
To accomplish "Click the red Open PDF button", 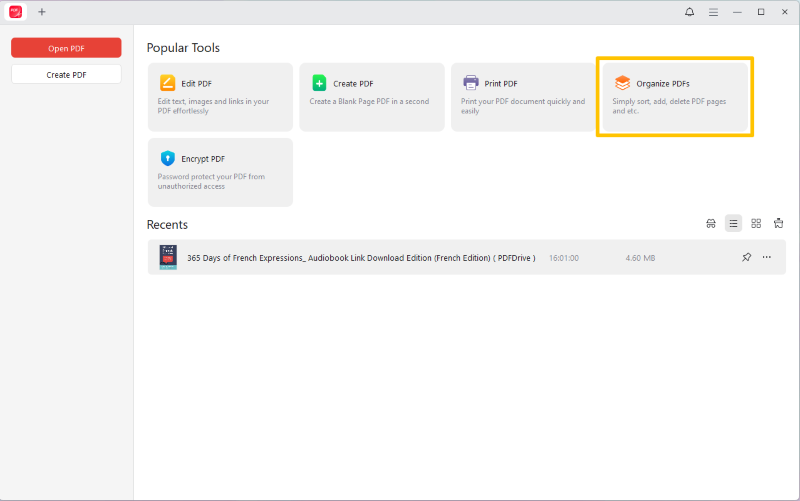I will [66, 48].
